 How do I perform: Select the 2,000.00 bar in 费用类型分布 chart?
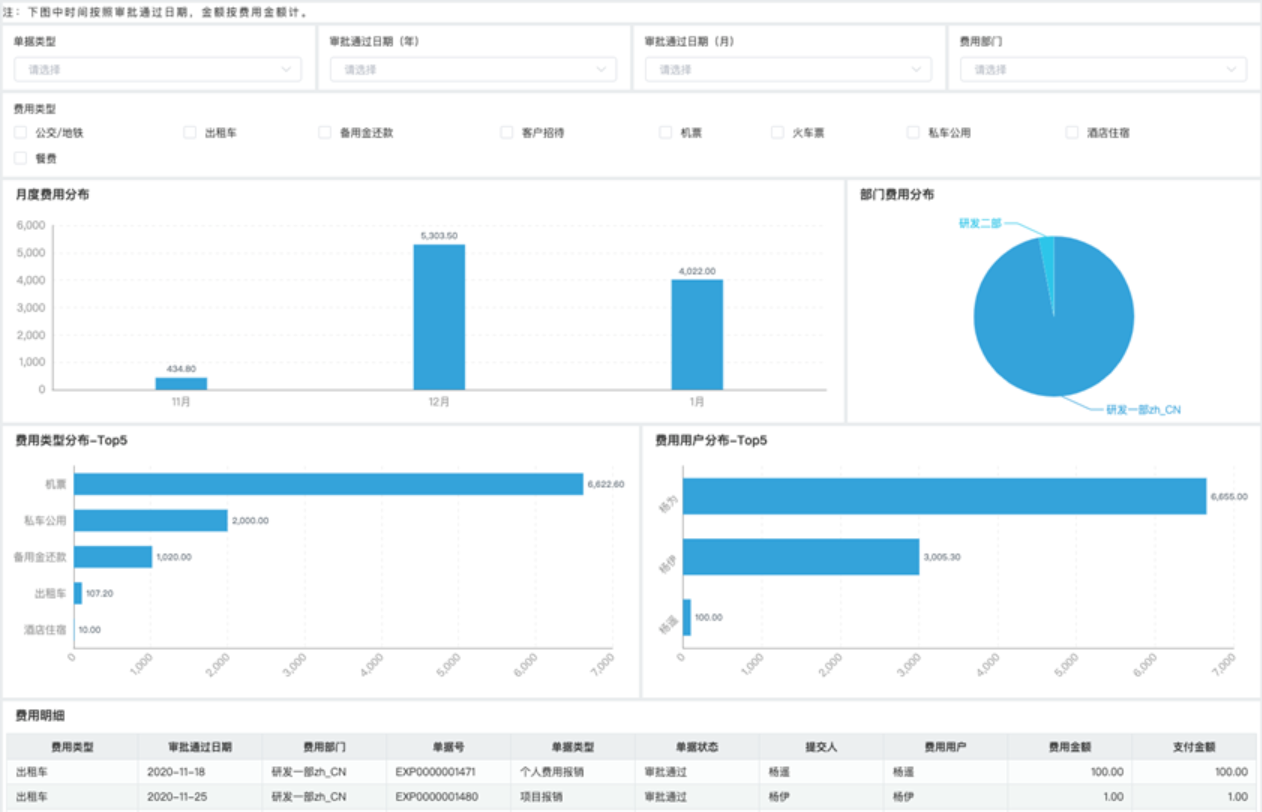pos(151,520)
